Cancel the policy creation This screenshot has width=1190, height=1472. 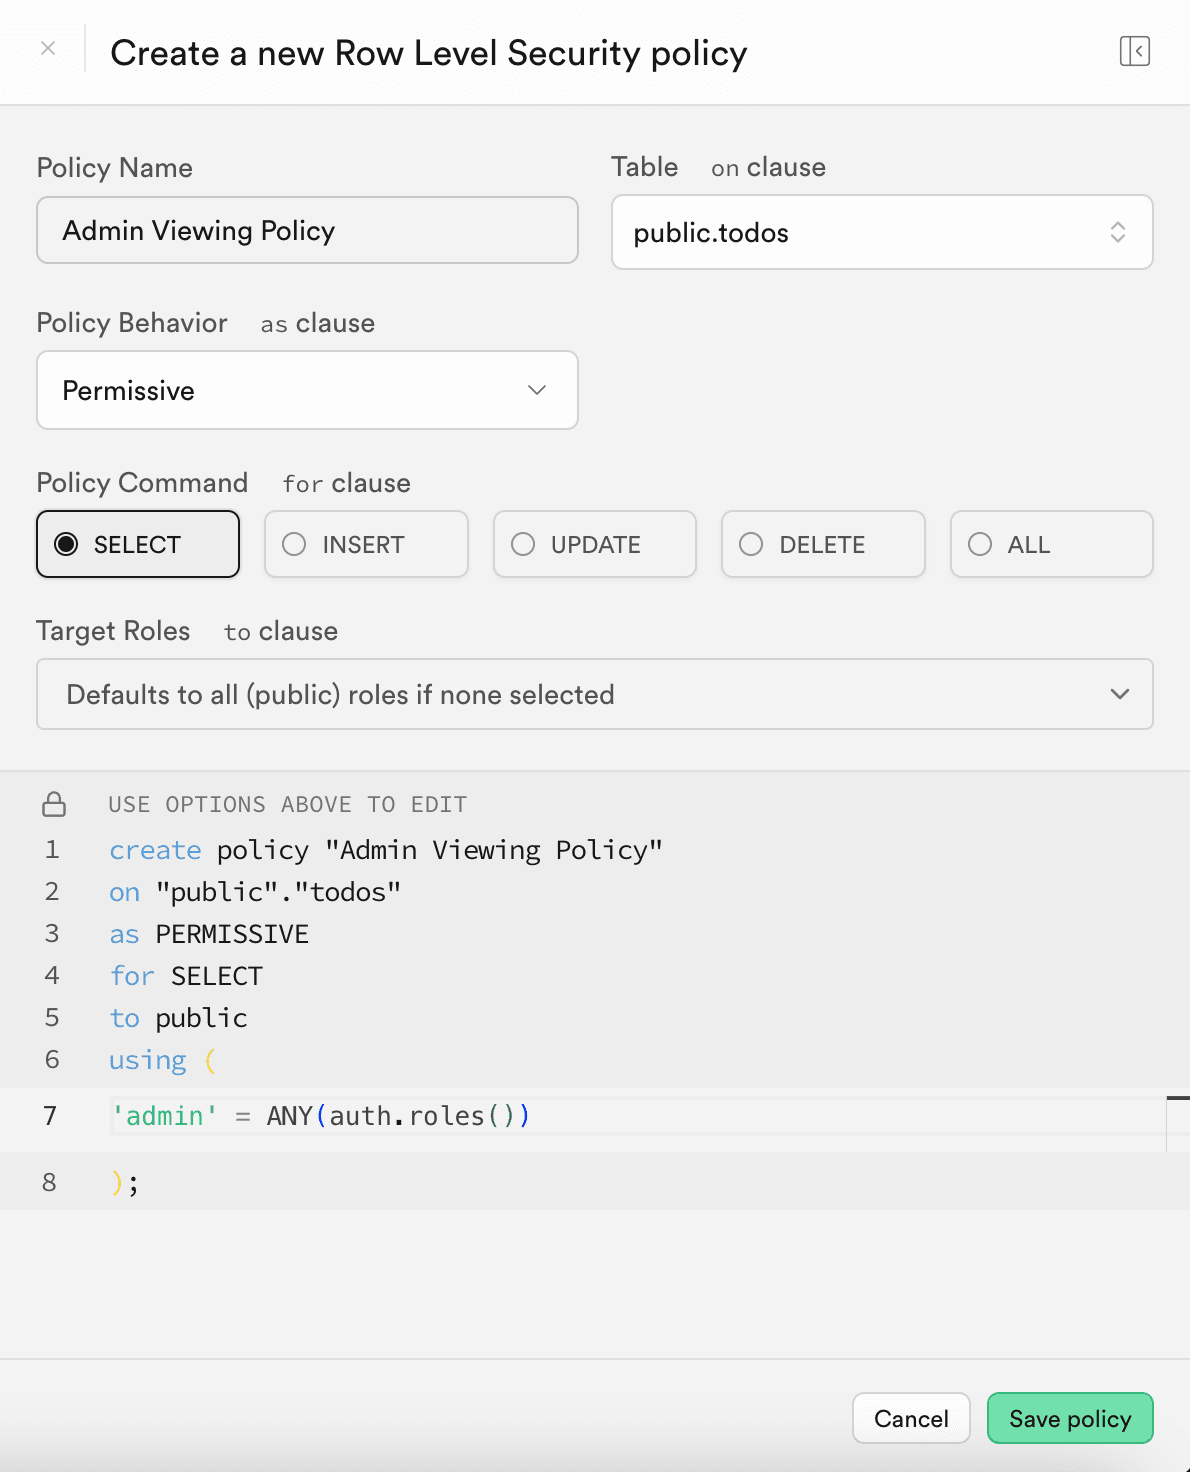tap(910, 1418)
